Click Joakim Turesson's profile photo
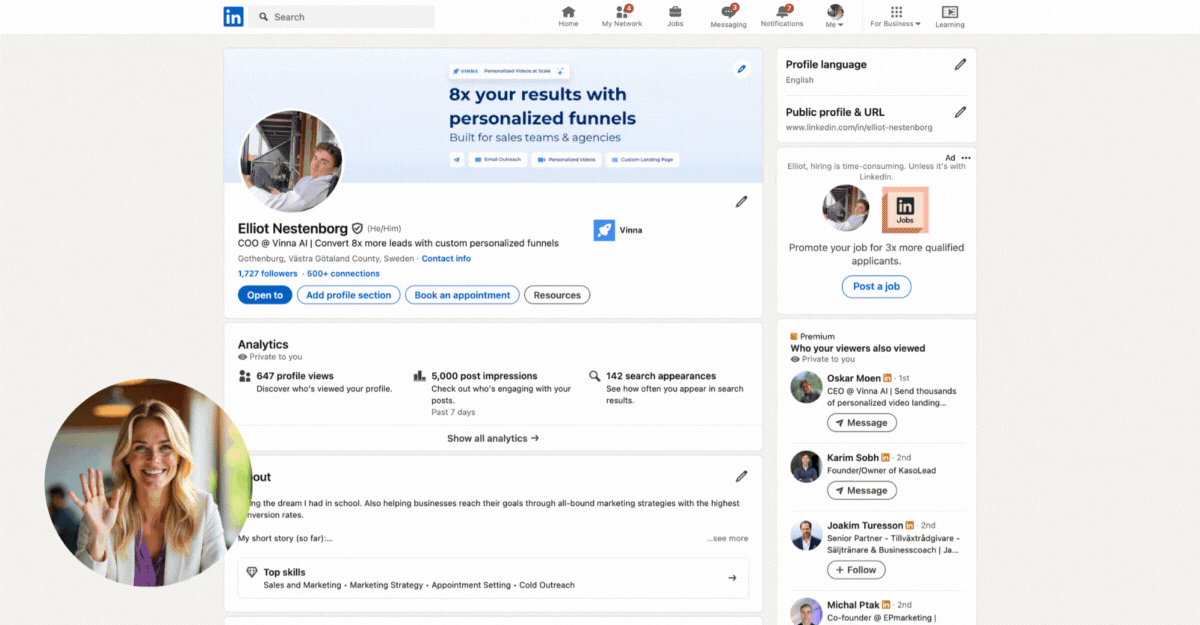Screen dimensions: 1200x625 tap(806, 534)
